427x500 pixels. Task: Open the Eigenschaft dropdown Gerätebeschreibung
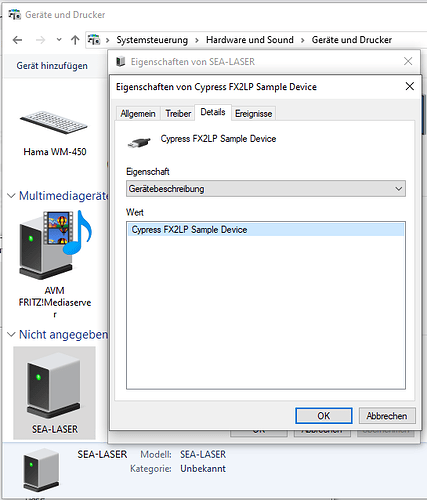click(x=266, y=189)
